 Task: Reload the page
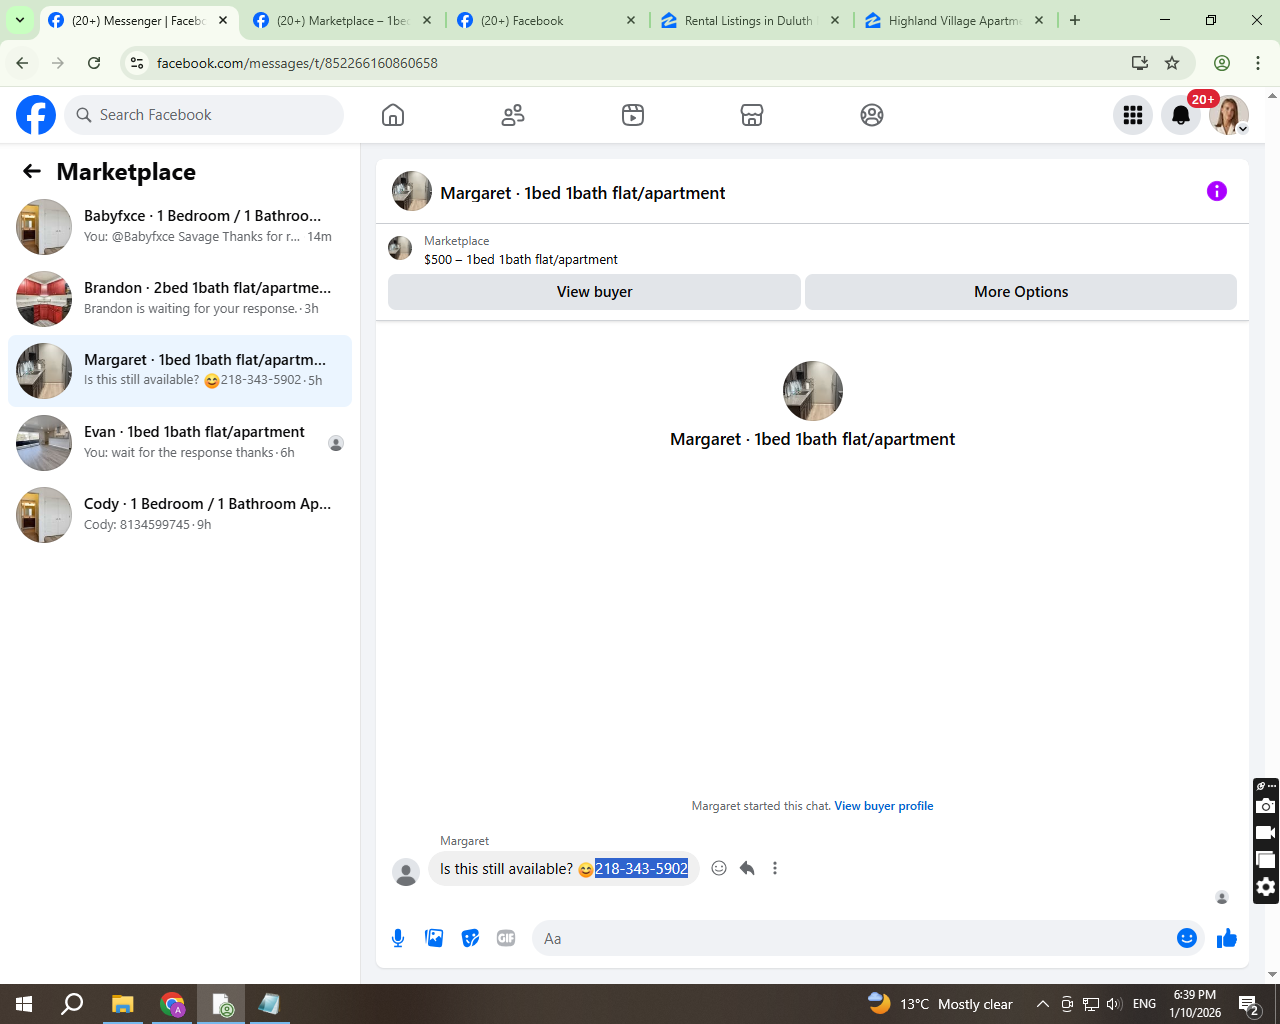point(94,63)
